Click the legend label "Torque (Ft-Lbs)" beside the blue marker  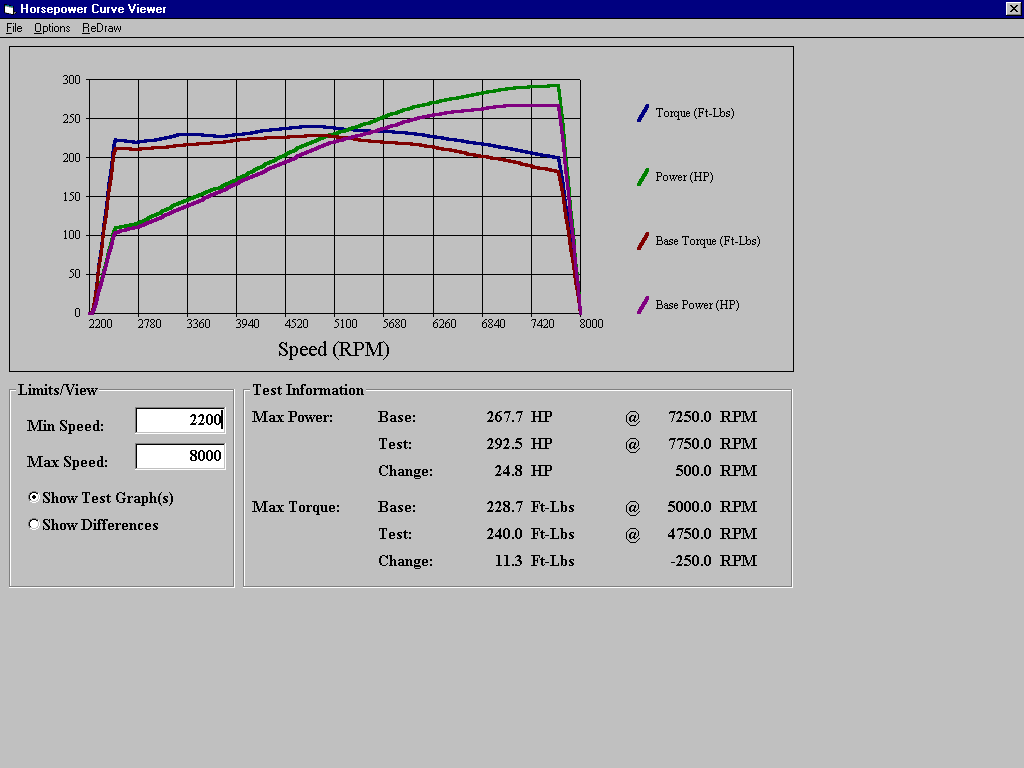(x=695, y=113)
